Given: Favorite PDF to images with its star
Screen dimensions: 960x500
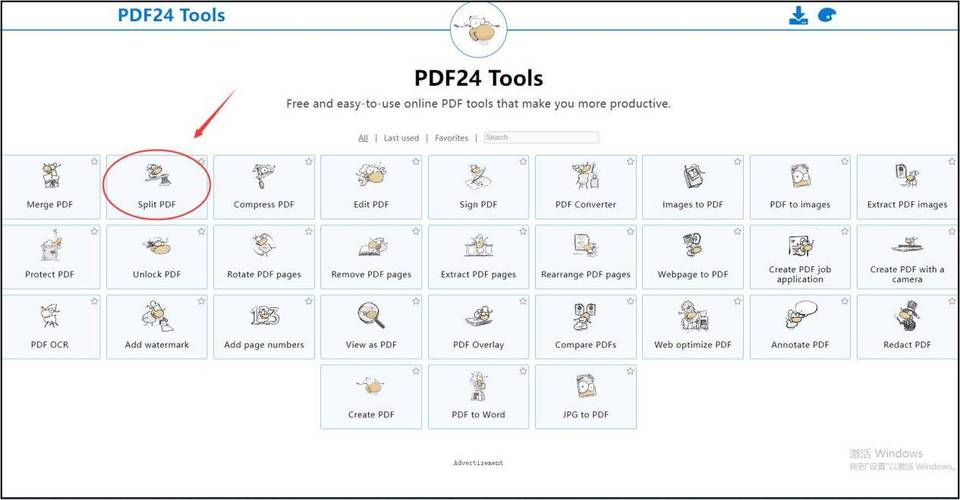Looking at the screenshot, I should click(x=845, y=162).
